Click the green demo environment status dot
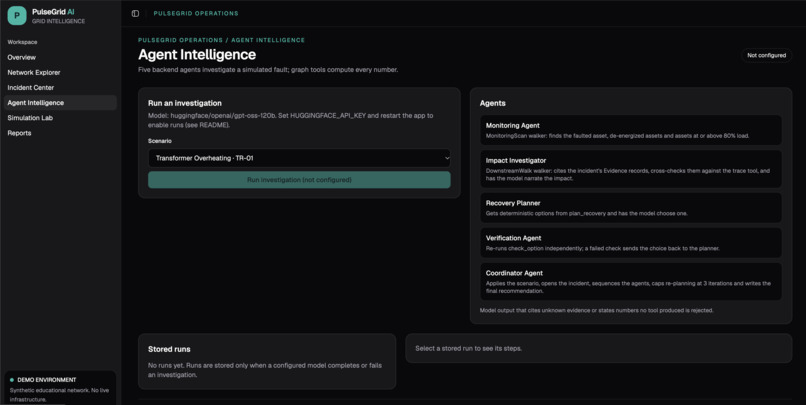The width and height of the screenshot is (806, 405). [x=12, y=380]
